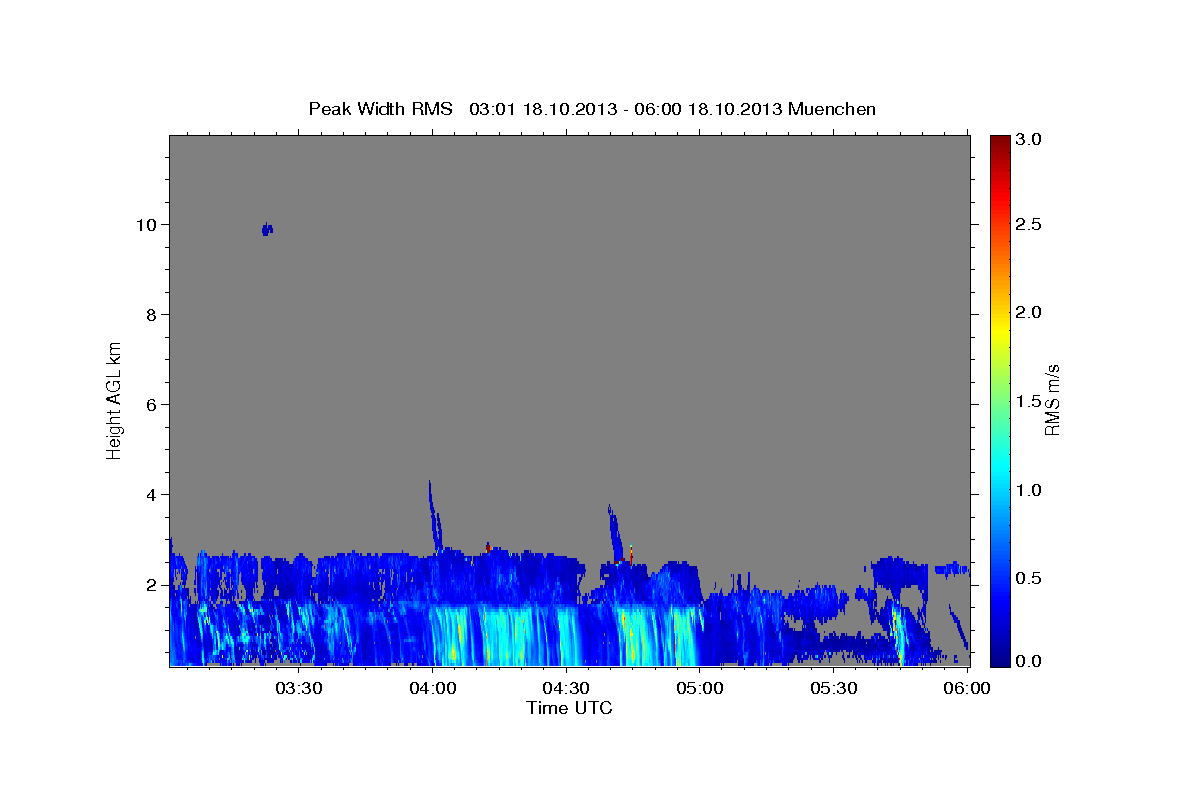Click the colorbar value 1.5

tap(1030, 400)
